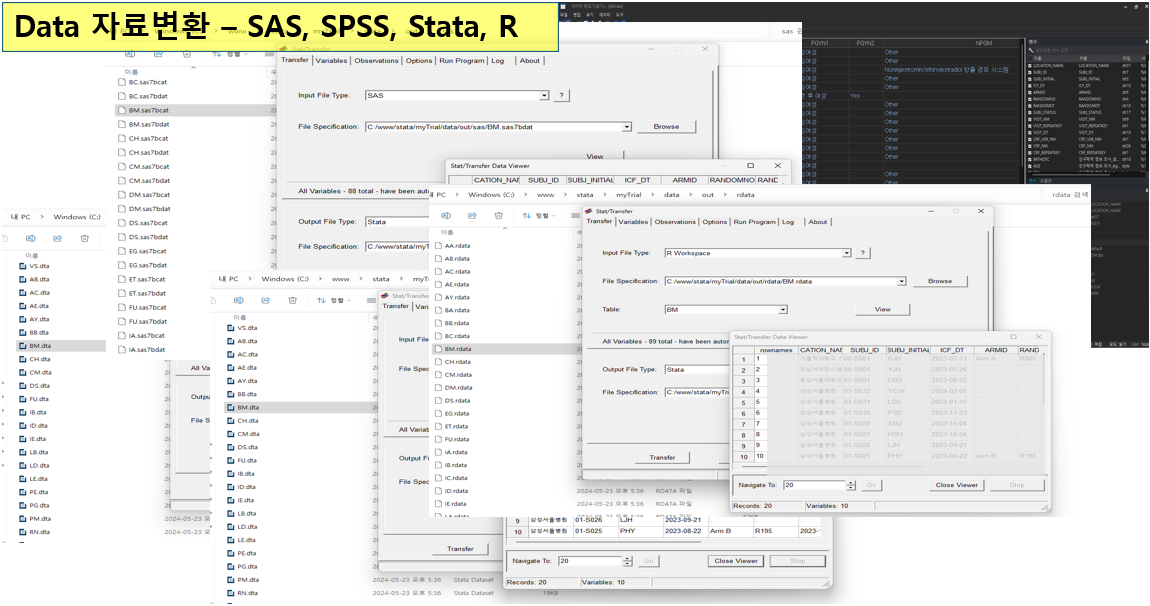Click the file icon of CH.sas7bcat
Viewport: 1150px width, 606px height.
coord(122,138)
